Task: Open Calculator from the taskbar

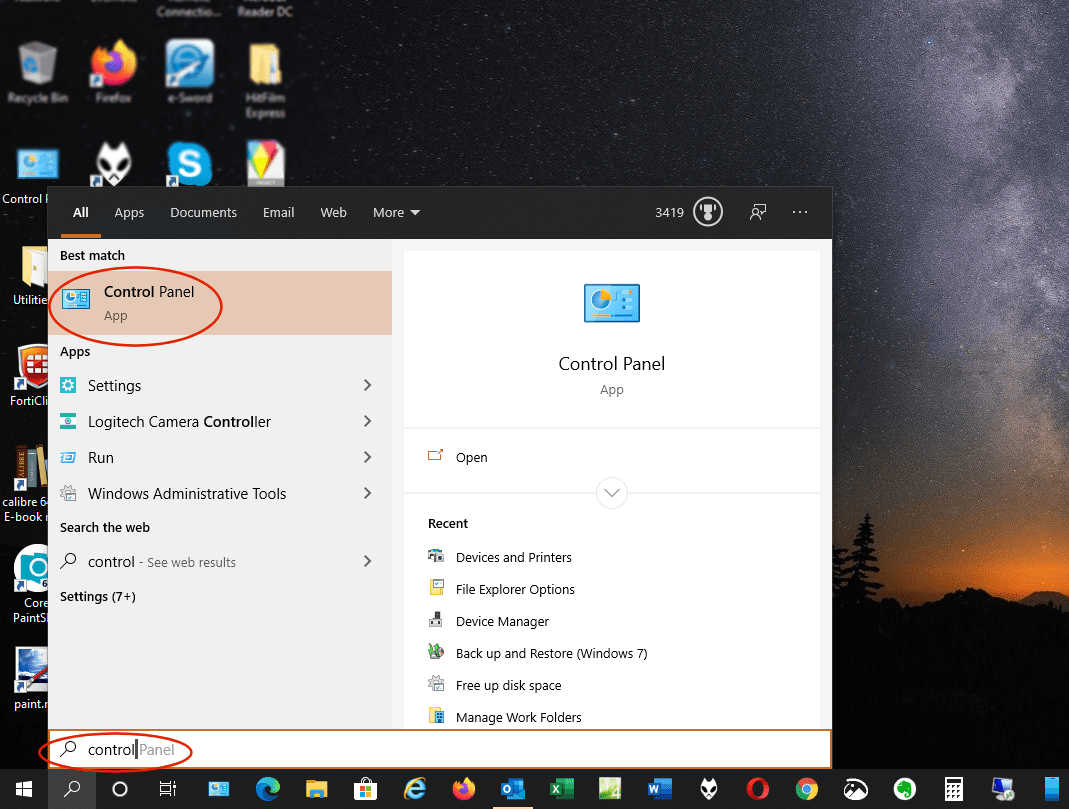Action: point(953,789)
